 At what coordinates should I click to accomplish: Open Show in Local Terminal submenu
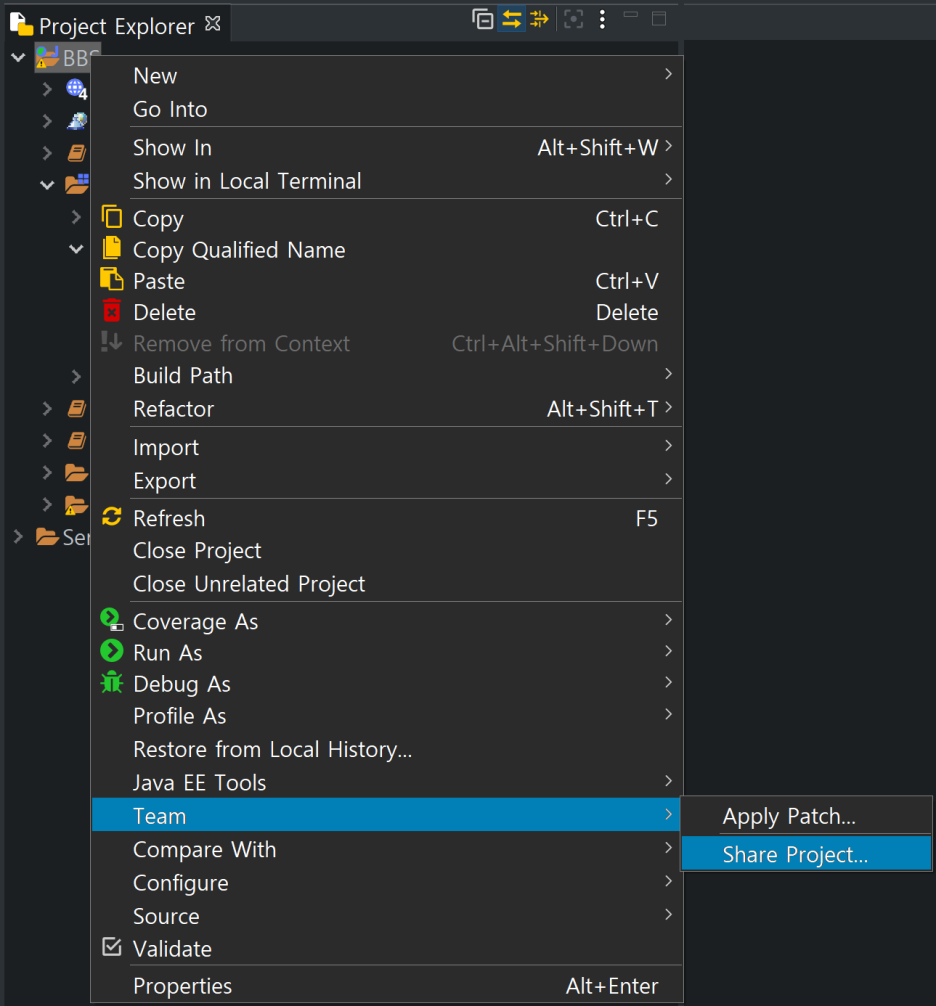387,181
